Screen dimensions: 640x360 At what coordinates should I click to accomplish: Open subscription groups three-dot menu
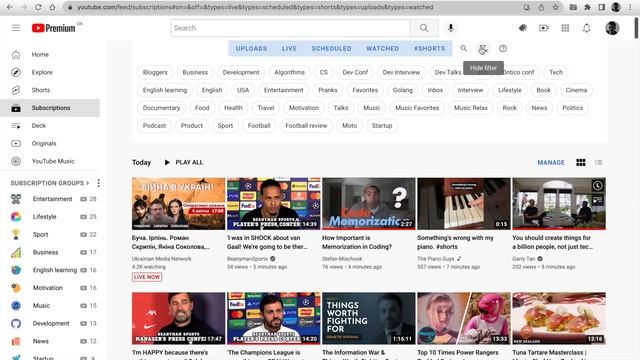(98, 183)
